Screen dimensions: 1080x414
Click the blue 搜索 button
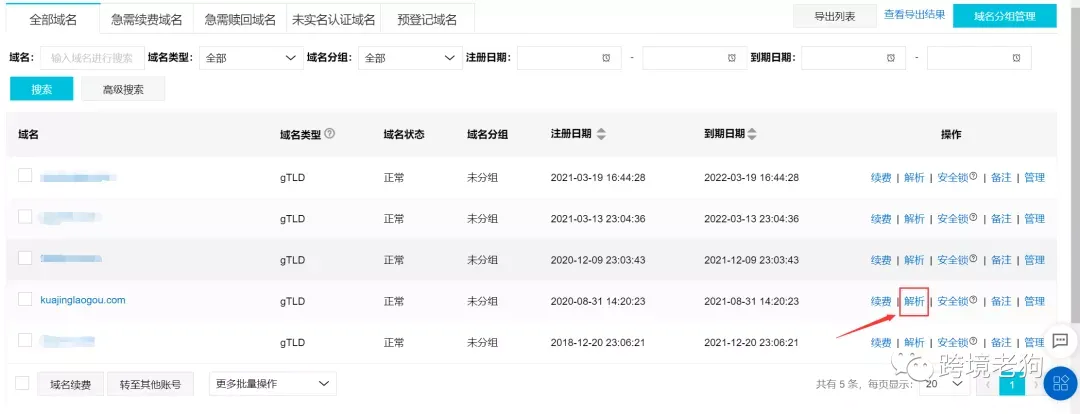(41, 89)
